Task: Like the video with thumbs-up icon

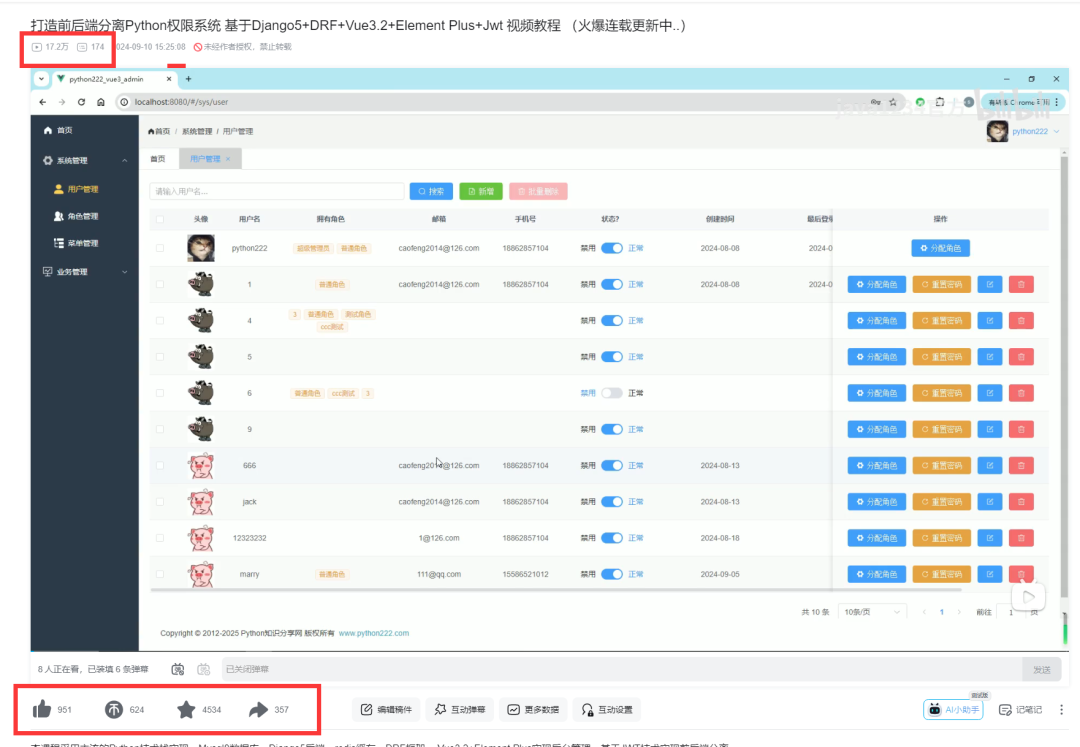Action: pos(42,709)
